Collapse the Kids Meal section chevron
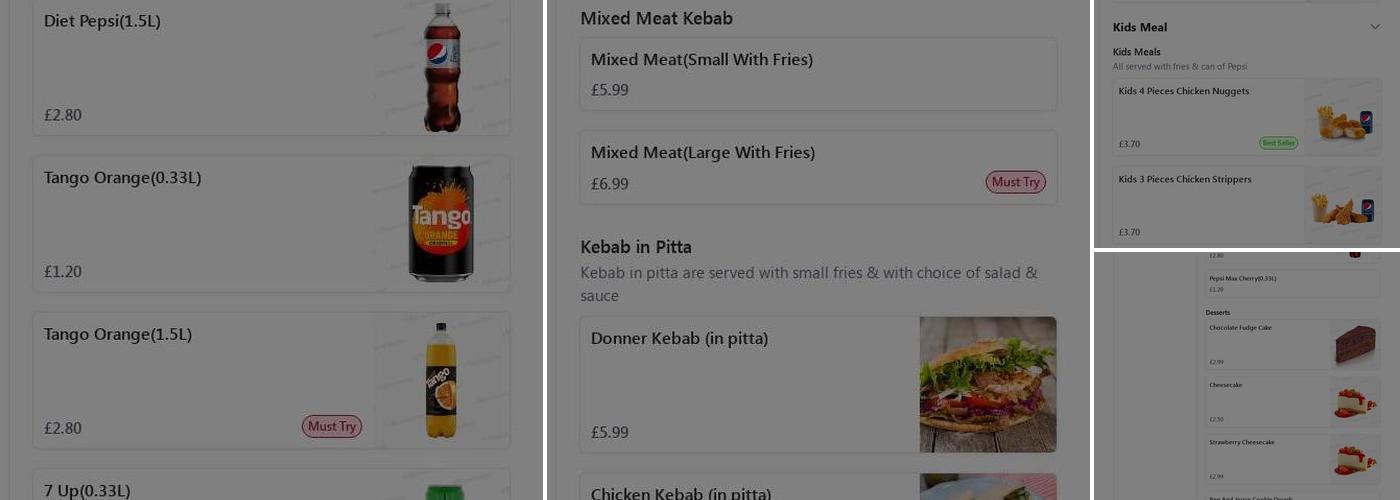1400x500 pixels. click(1375, 27)
